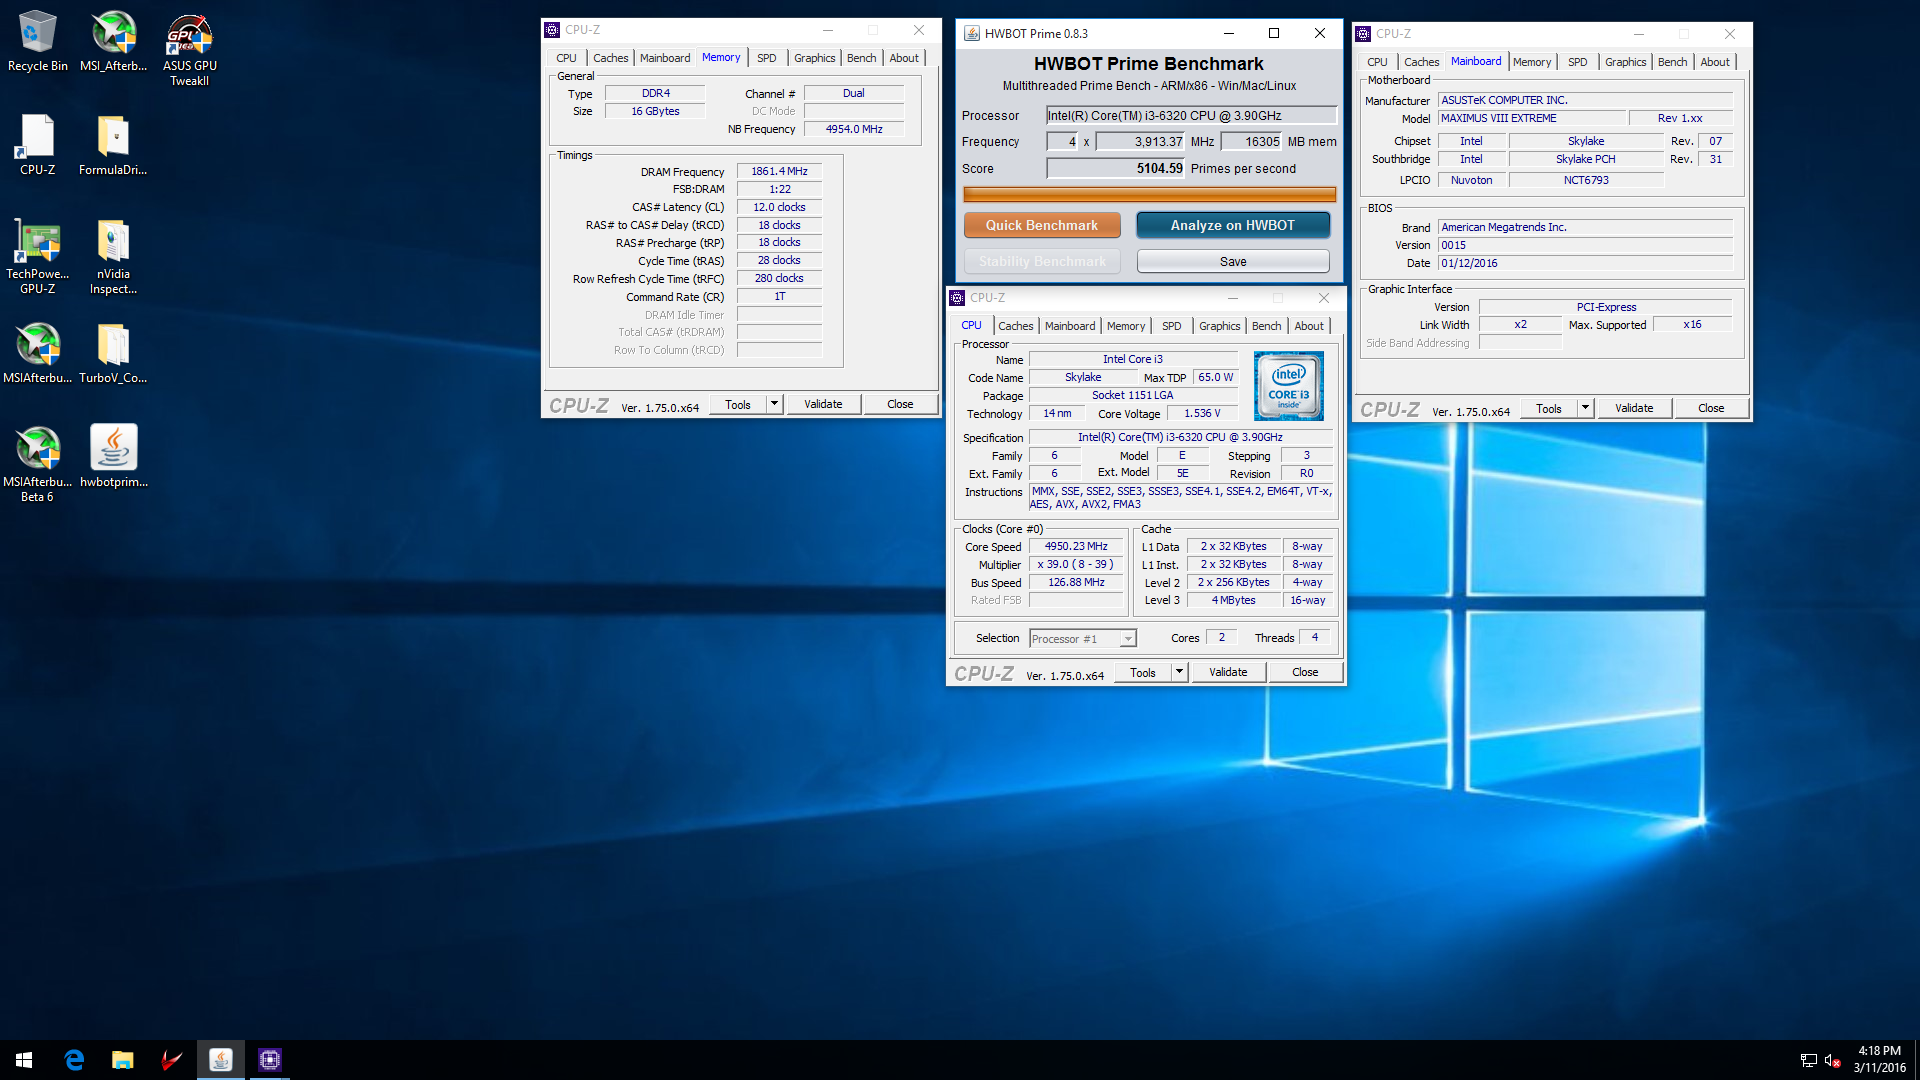This screenshot has width=1920, height=1080.
Task: Click the title bar icon of the CPU tab CPU-Z window
Action: click(957, 298)
